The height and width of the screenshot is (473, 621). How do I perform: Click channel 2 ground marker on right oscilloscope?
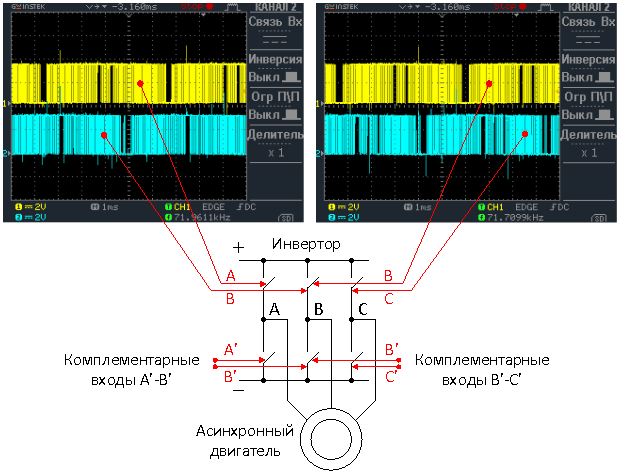point(319,153)
